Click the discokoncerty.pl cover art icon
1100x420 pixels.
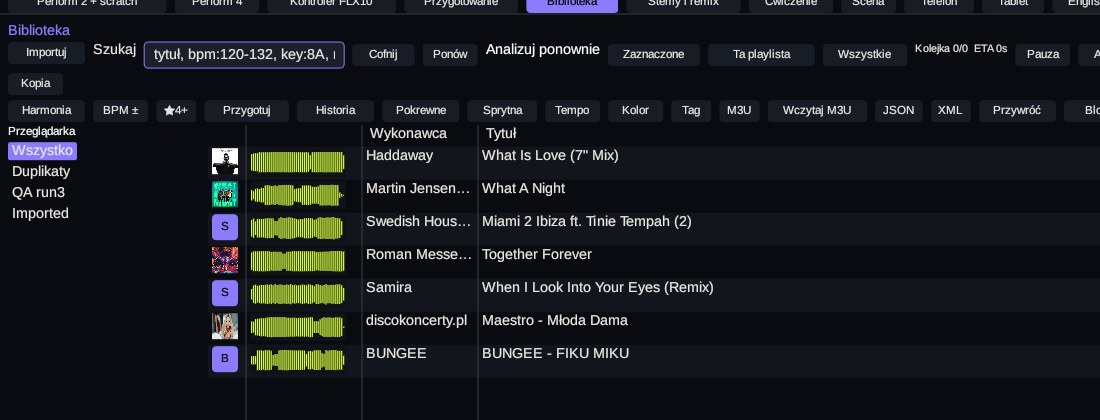[x=224, y=326]
